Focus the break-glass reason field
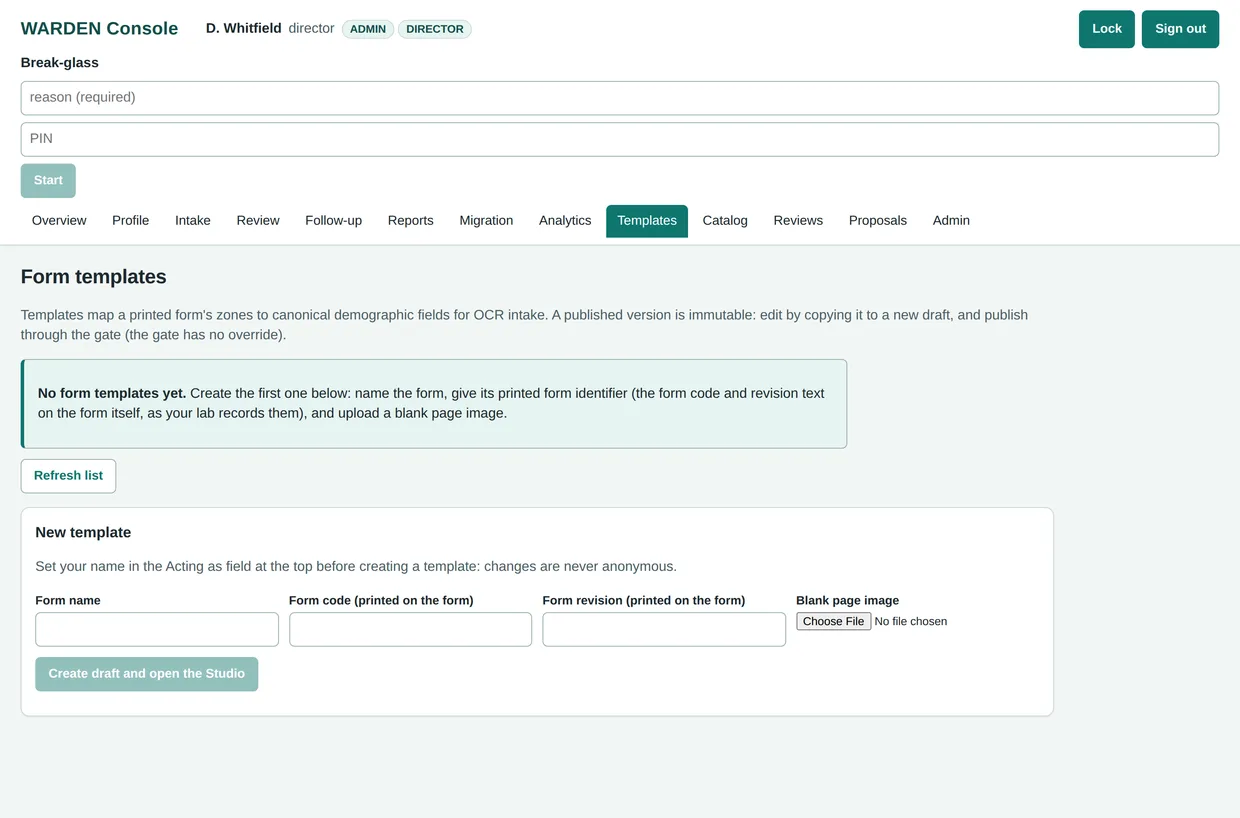Screen dimensions: 1240x818 tap(619, 98)
